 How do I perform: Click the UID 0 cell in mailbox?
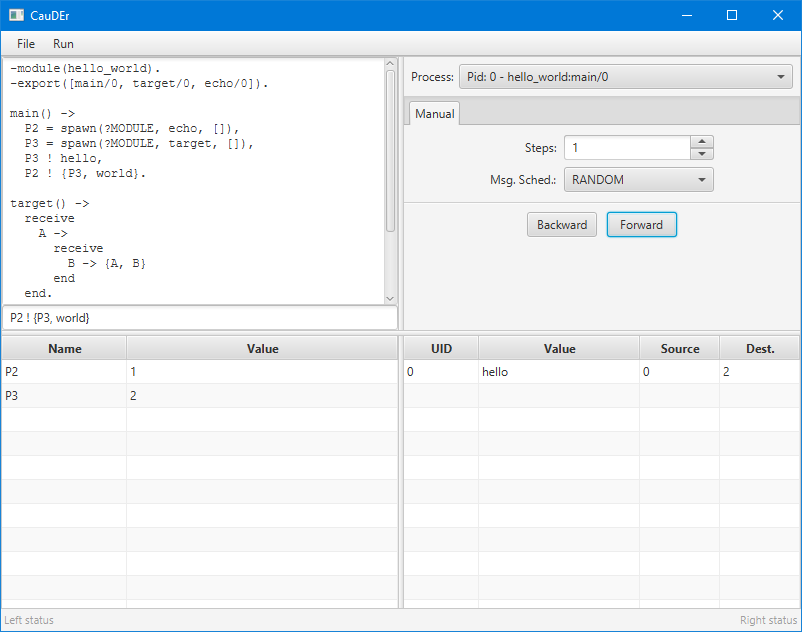coord(441,372)
